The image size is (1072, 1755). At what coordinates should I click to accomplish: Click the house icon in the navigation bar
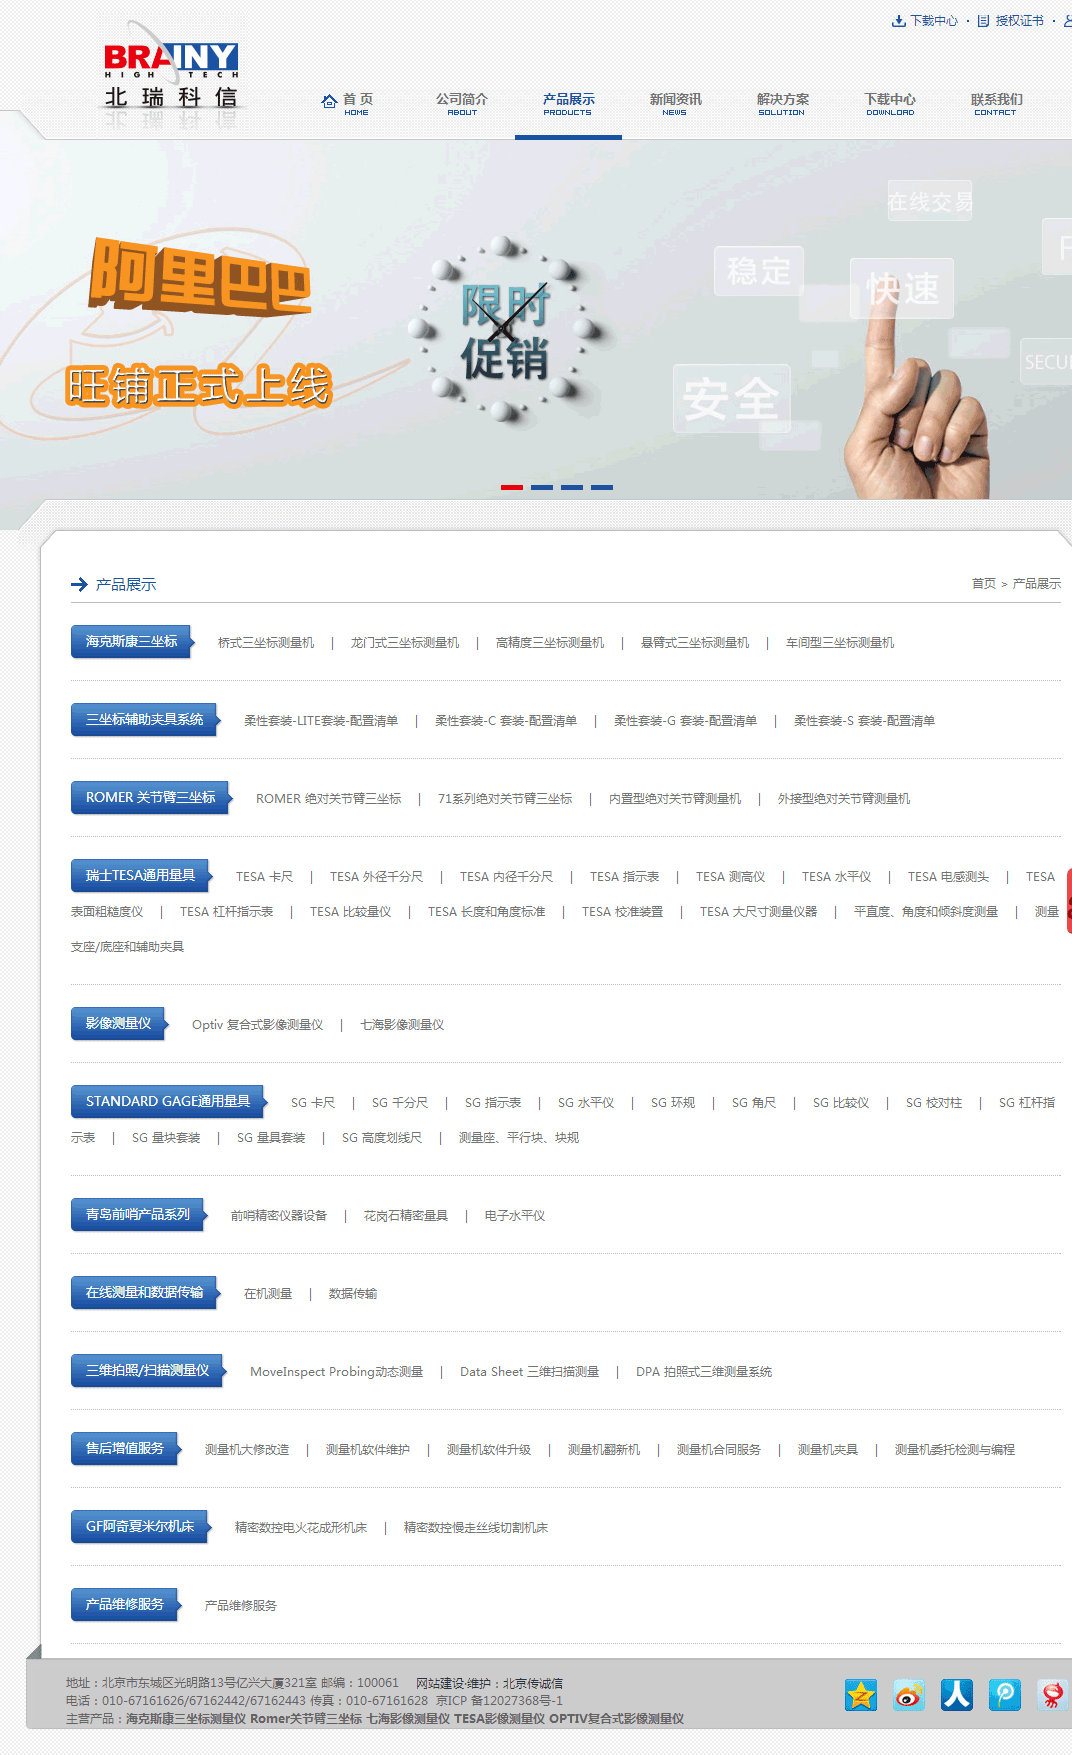(x=329, y=101)
